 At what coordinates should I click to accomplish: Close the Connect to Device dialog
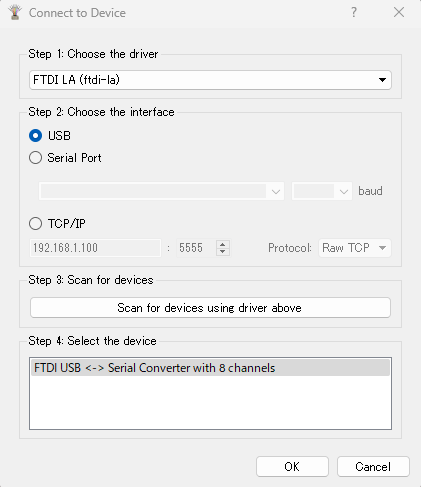click(x=399, y=12)
